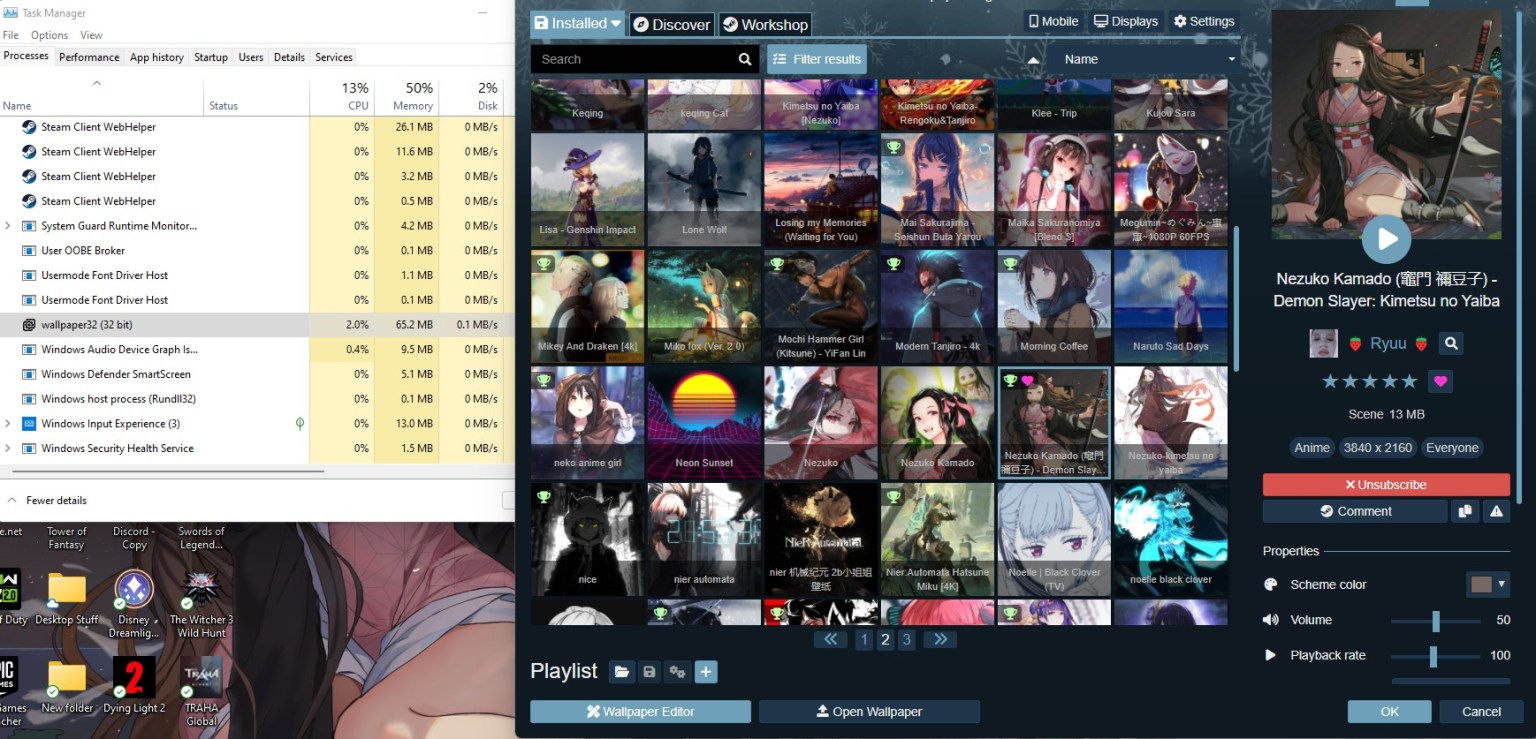Image resolution: width=1536 pixels, height=739 pixels.
Task: Open the playlist folder icon
Action: pyautogui.click(x=622, y=672)
